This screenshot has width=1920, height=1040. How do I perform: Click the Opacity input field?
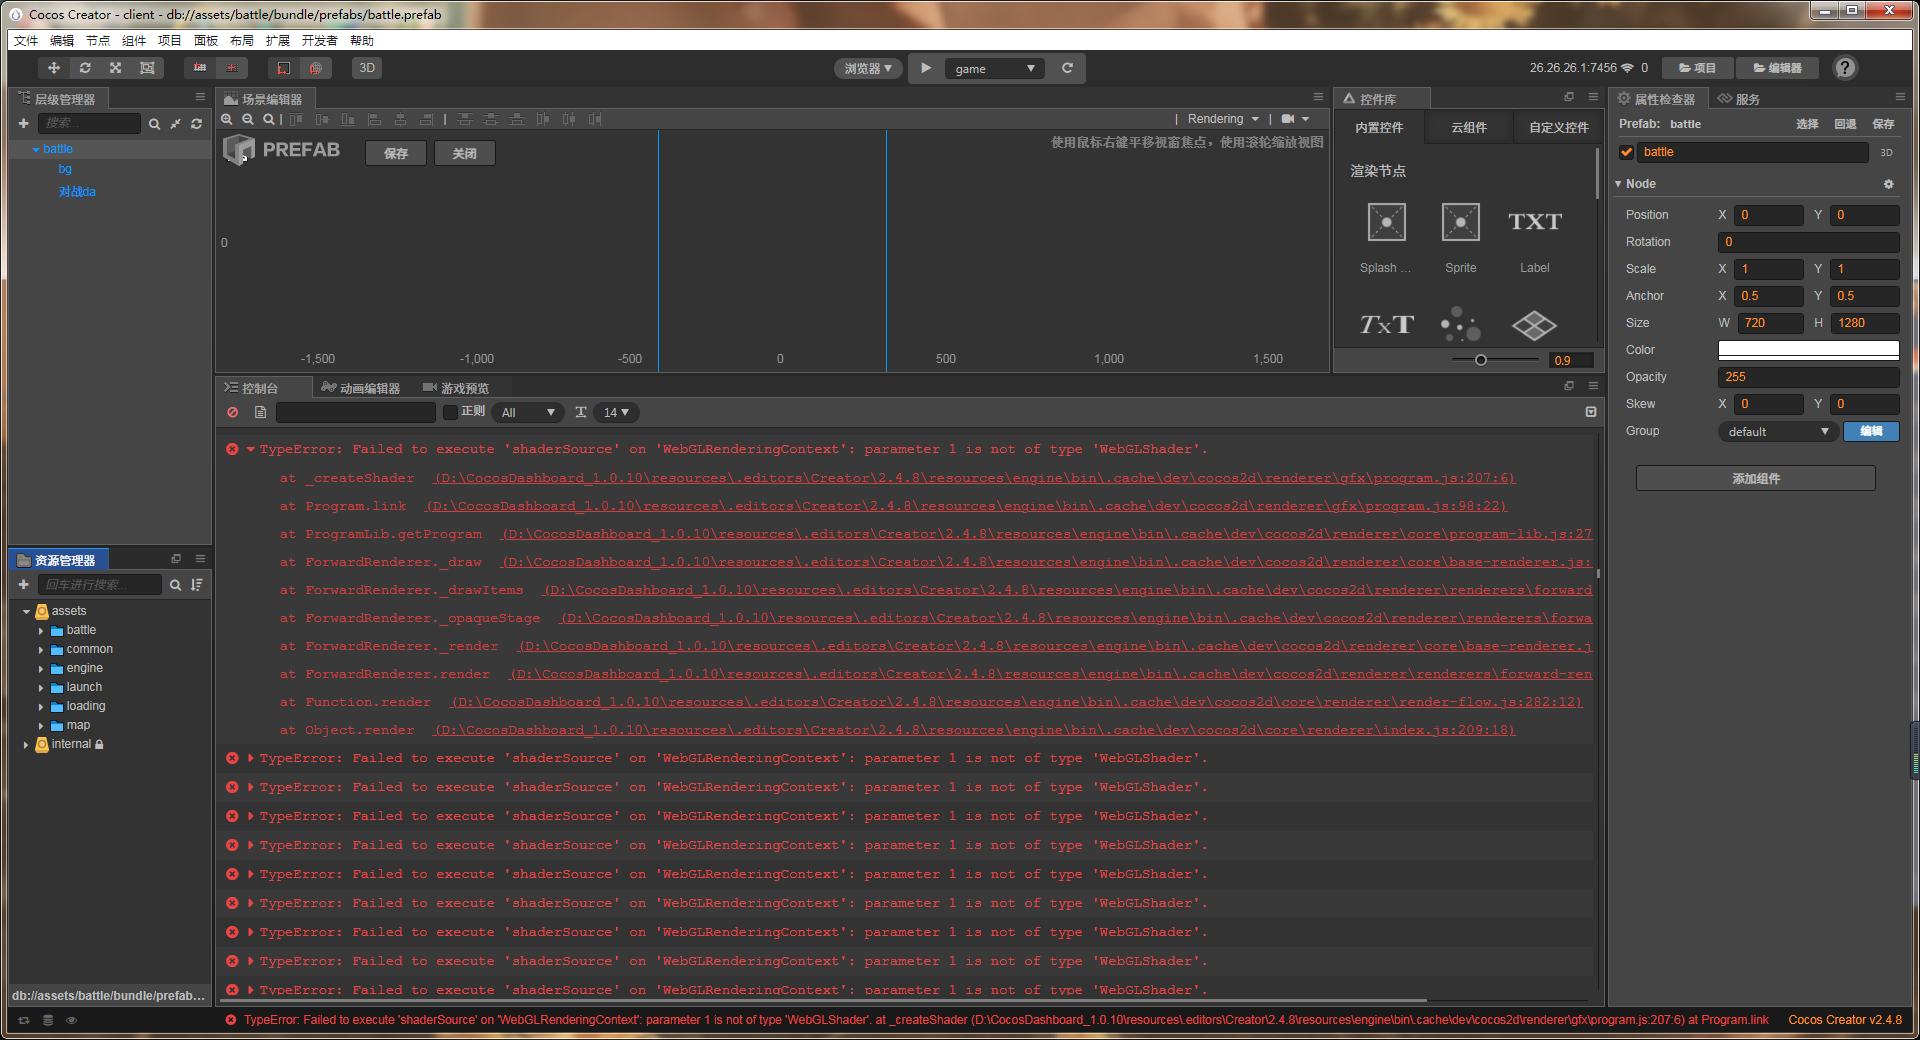tap(1808, 377)
